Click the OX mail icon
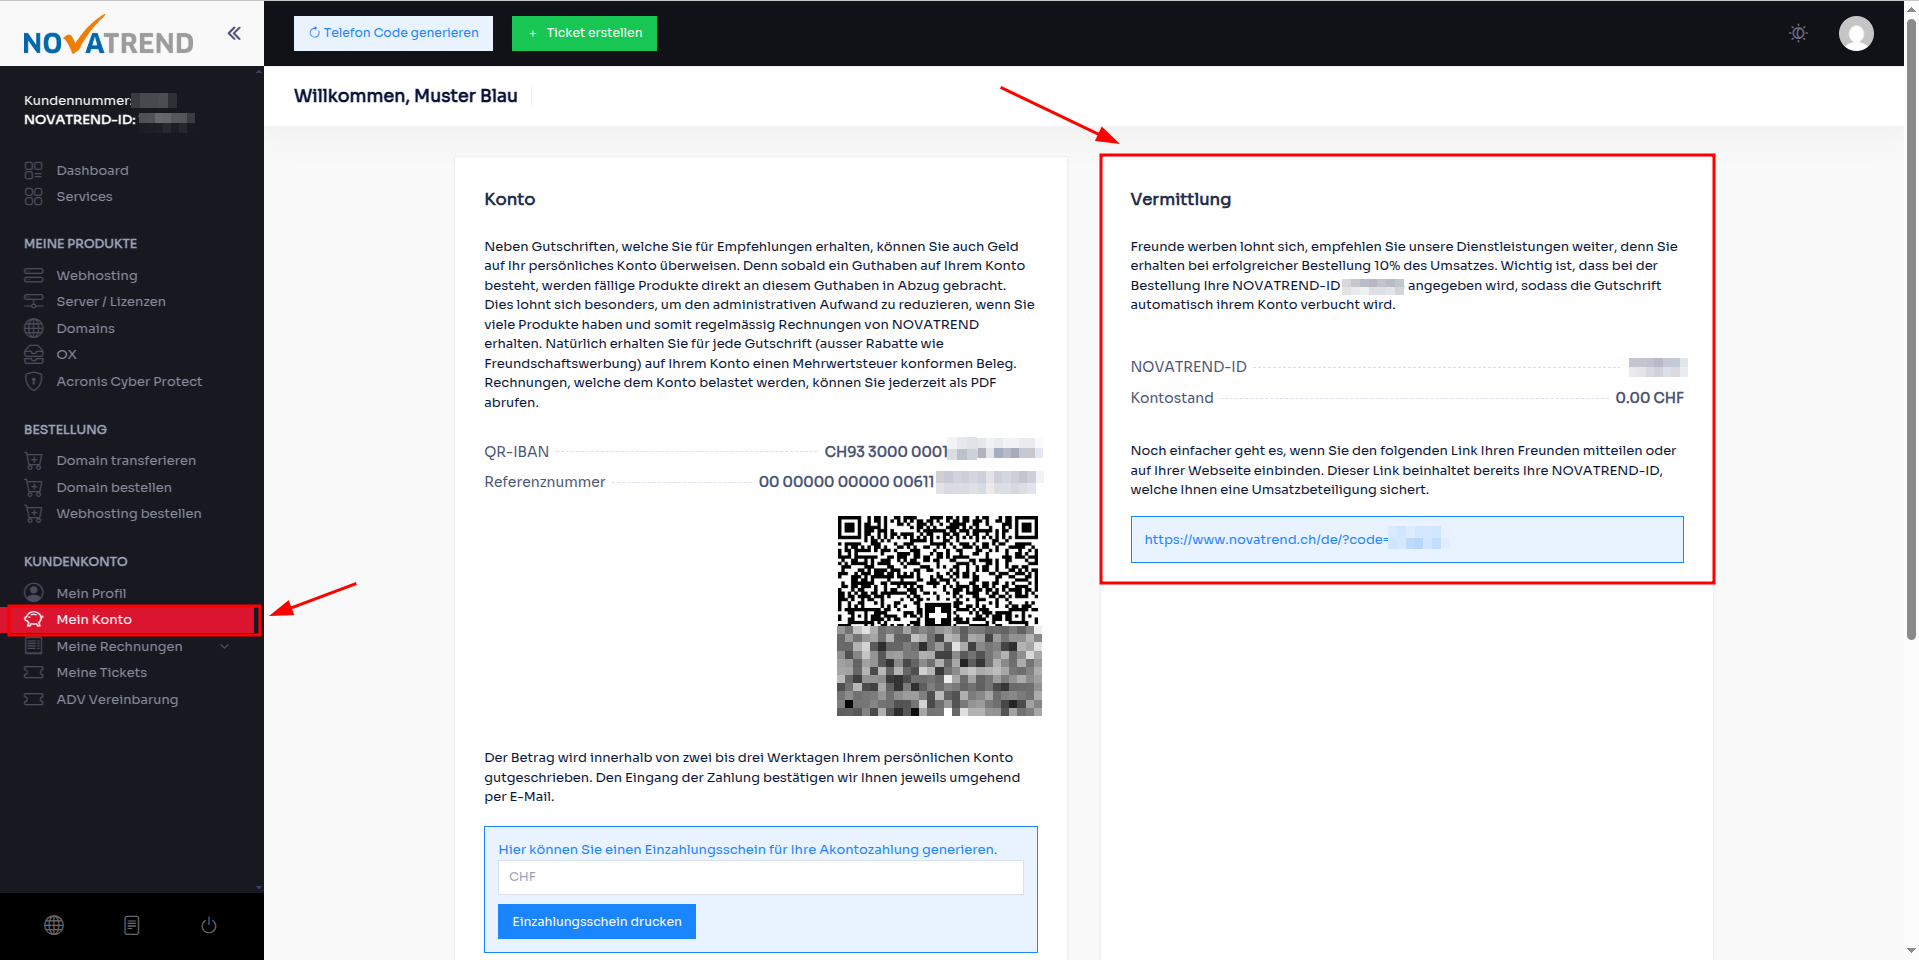The height and width of the screenshot is (960, 1919). click(34, 354)
